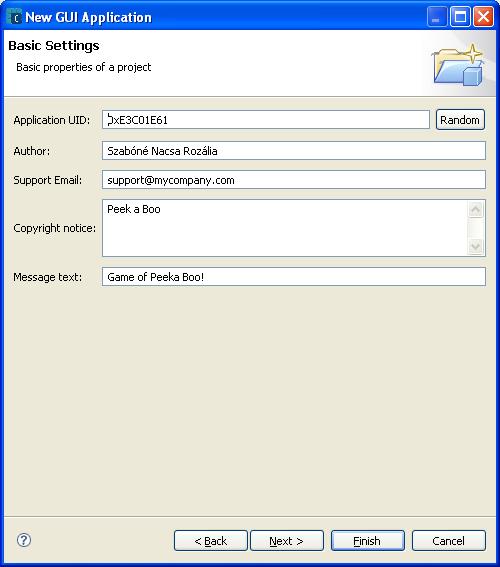Open the help question mark icon
This screenshot has width=500, height=567.
point(24,540)
